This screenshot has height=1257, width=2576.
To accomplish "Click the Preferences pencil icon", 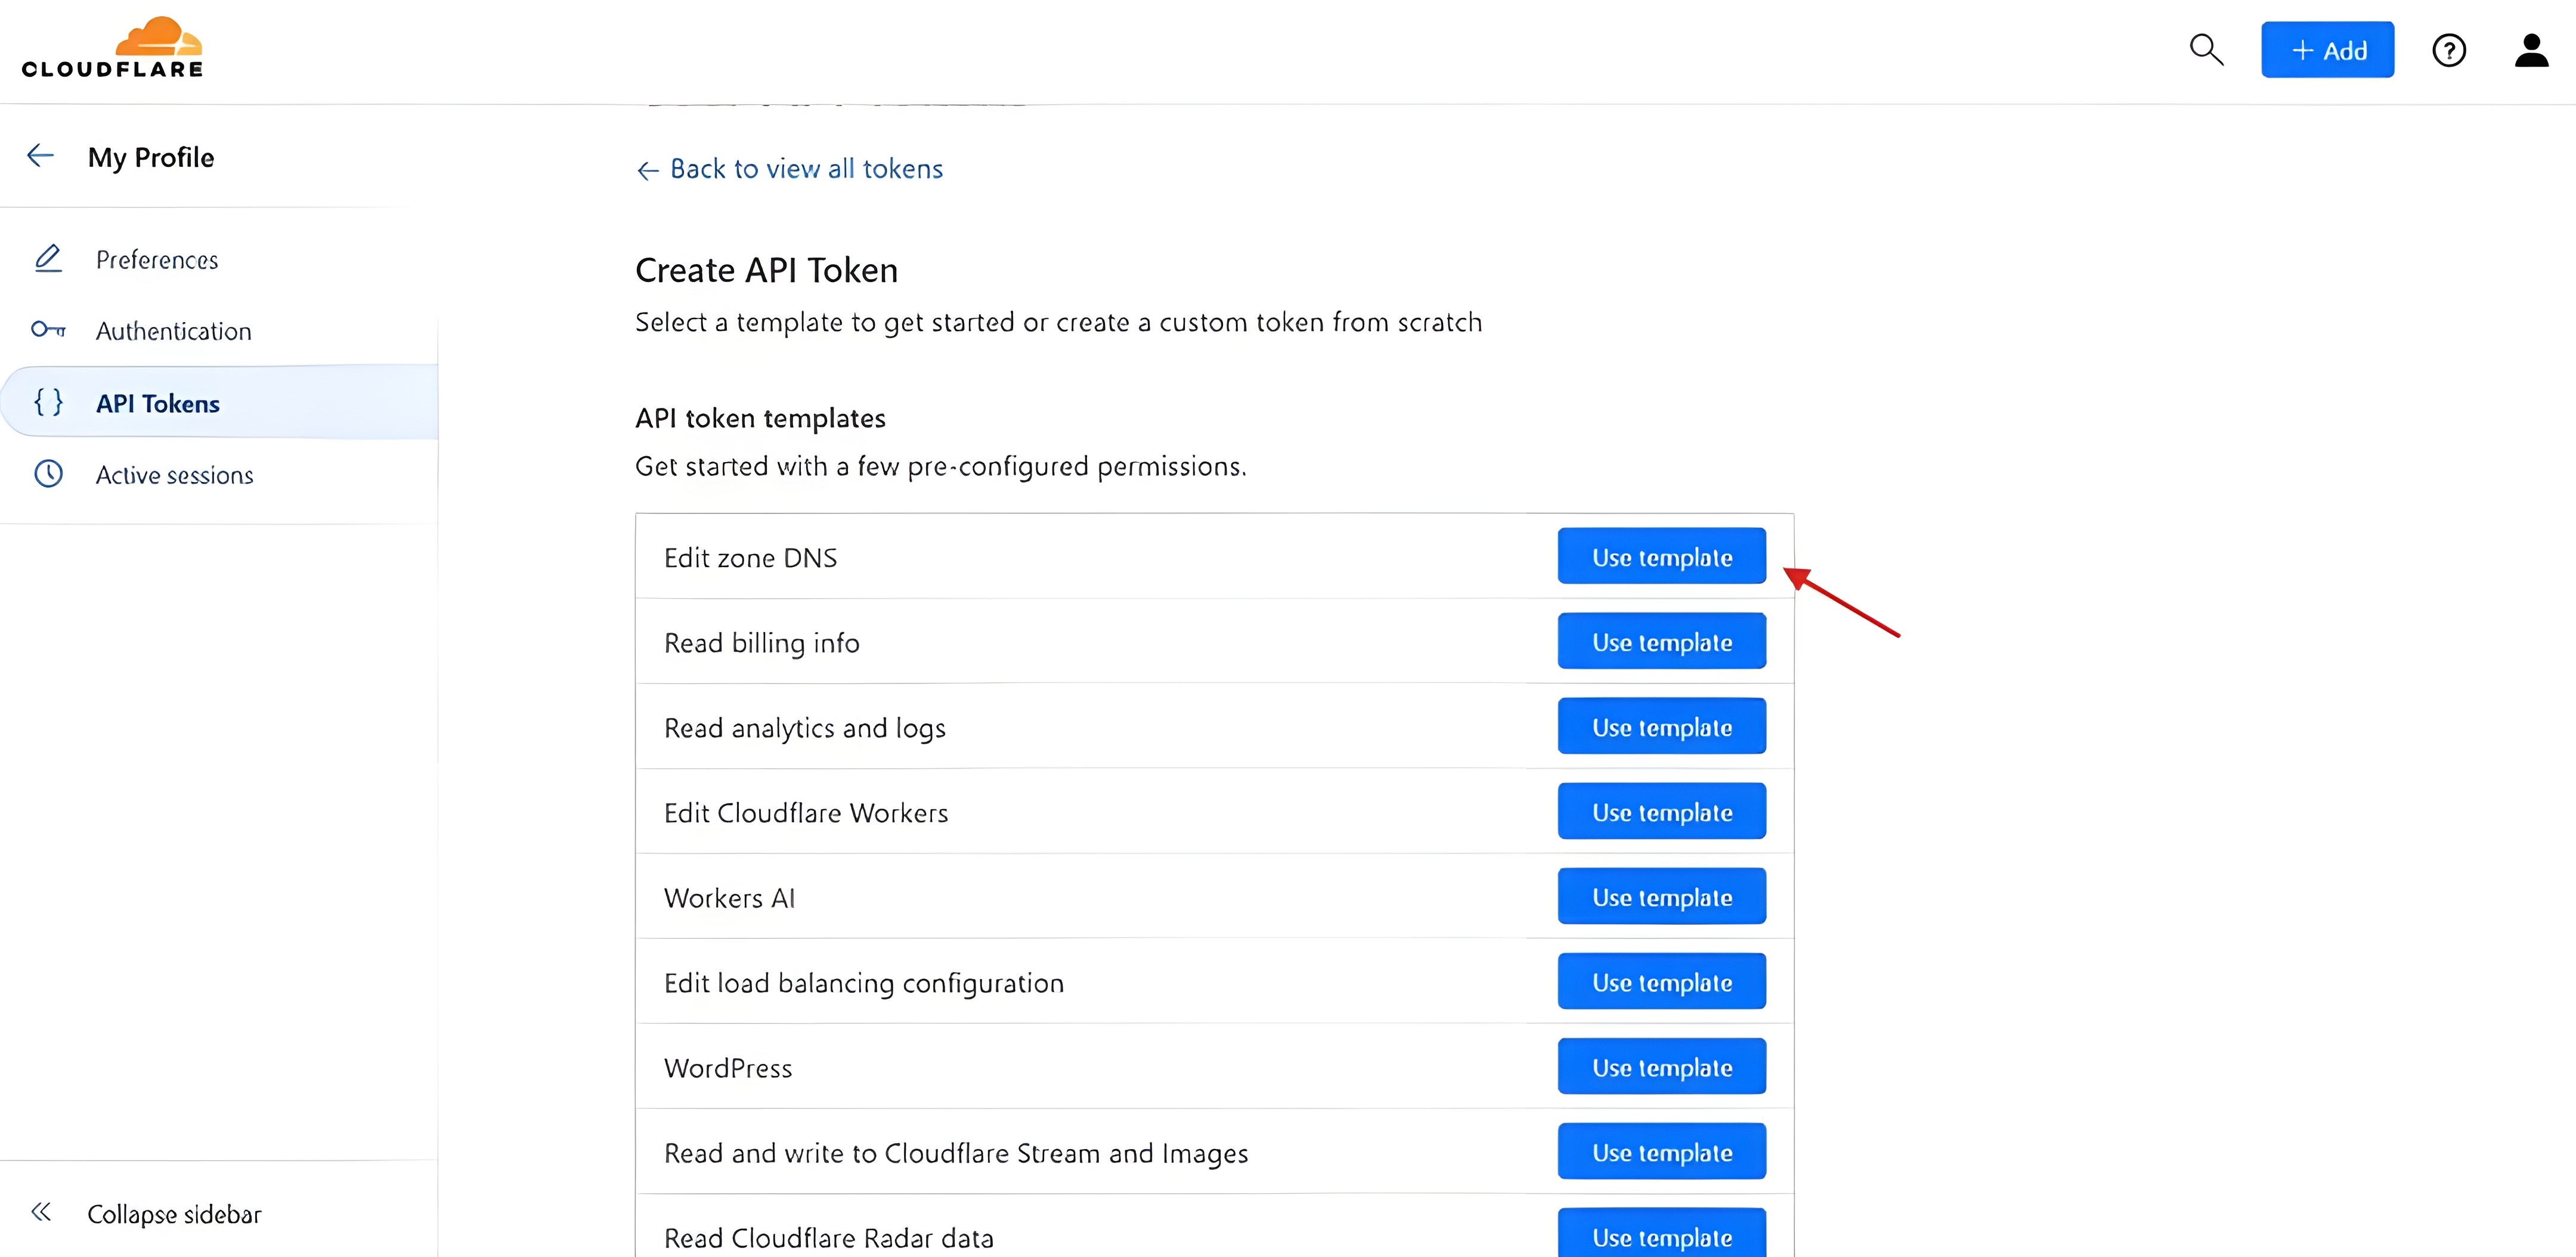I will 48,259.
